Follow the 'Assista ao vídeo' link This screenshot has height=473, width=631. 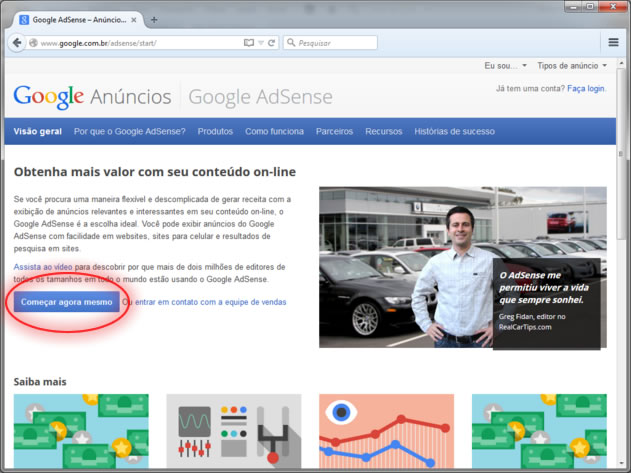(x=43, y=267)
